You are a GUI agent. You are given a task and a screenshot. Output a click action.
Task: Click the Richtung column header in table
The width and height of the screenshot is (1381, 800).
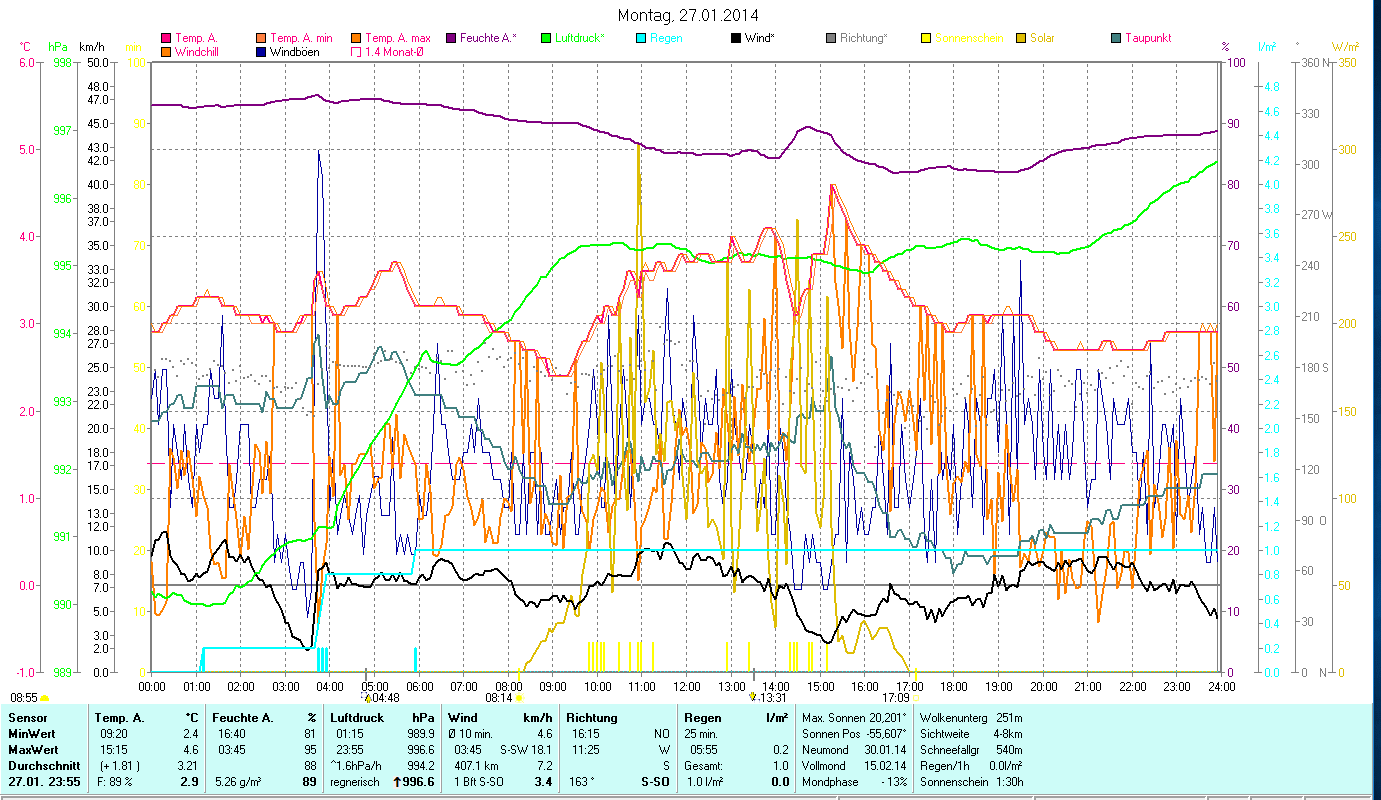point(592,718)
